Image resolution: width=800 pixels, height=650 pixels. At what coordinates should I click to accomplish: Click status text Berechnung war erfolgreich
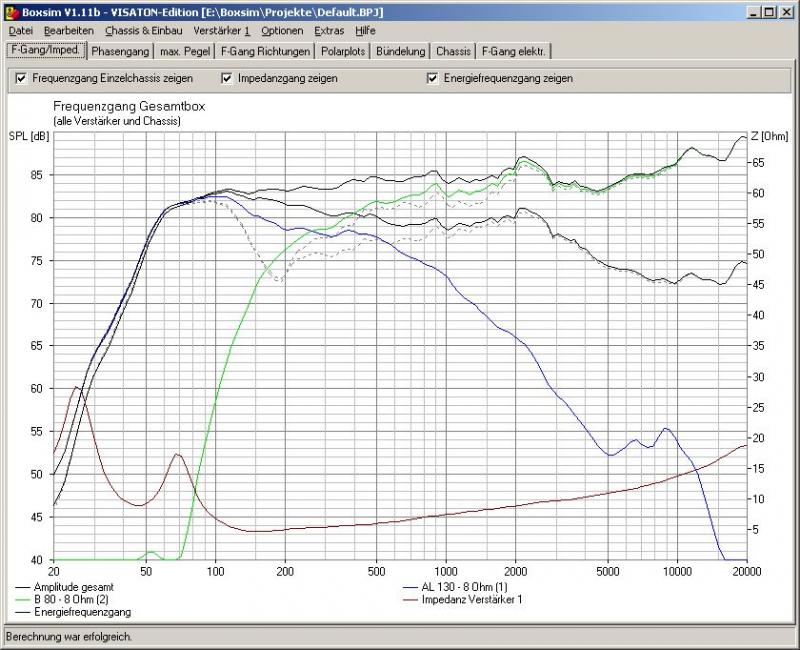tap(69, 637)
